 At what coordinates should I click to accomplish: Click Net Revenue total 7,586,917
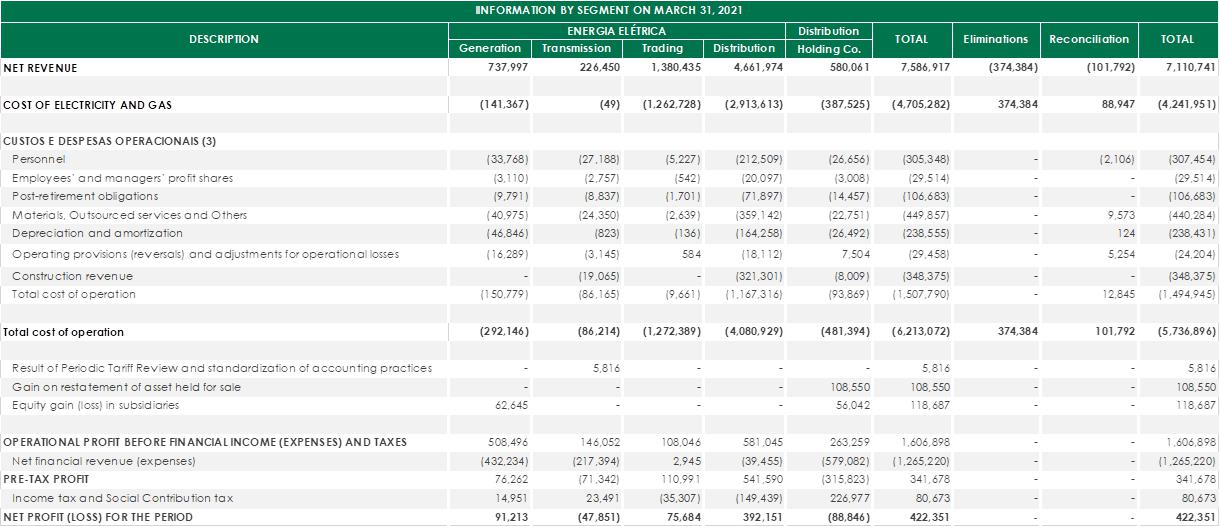coord(924,68)
